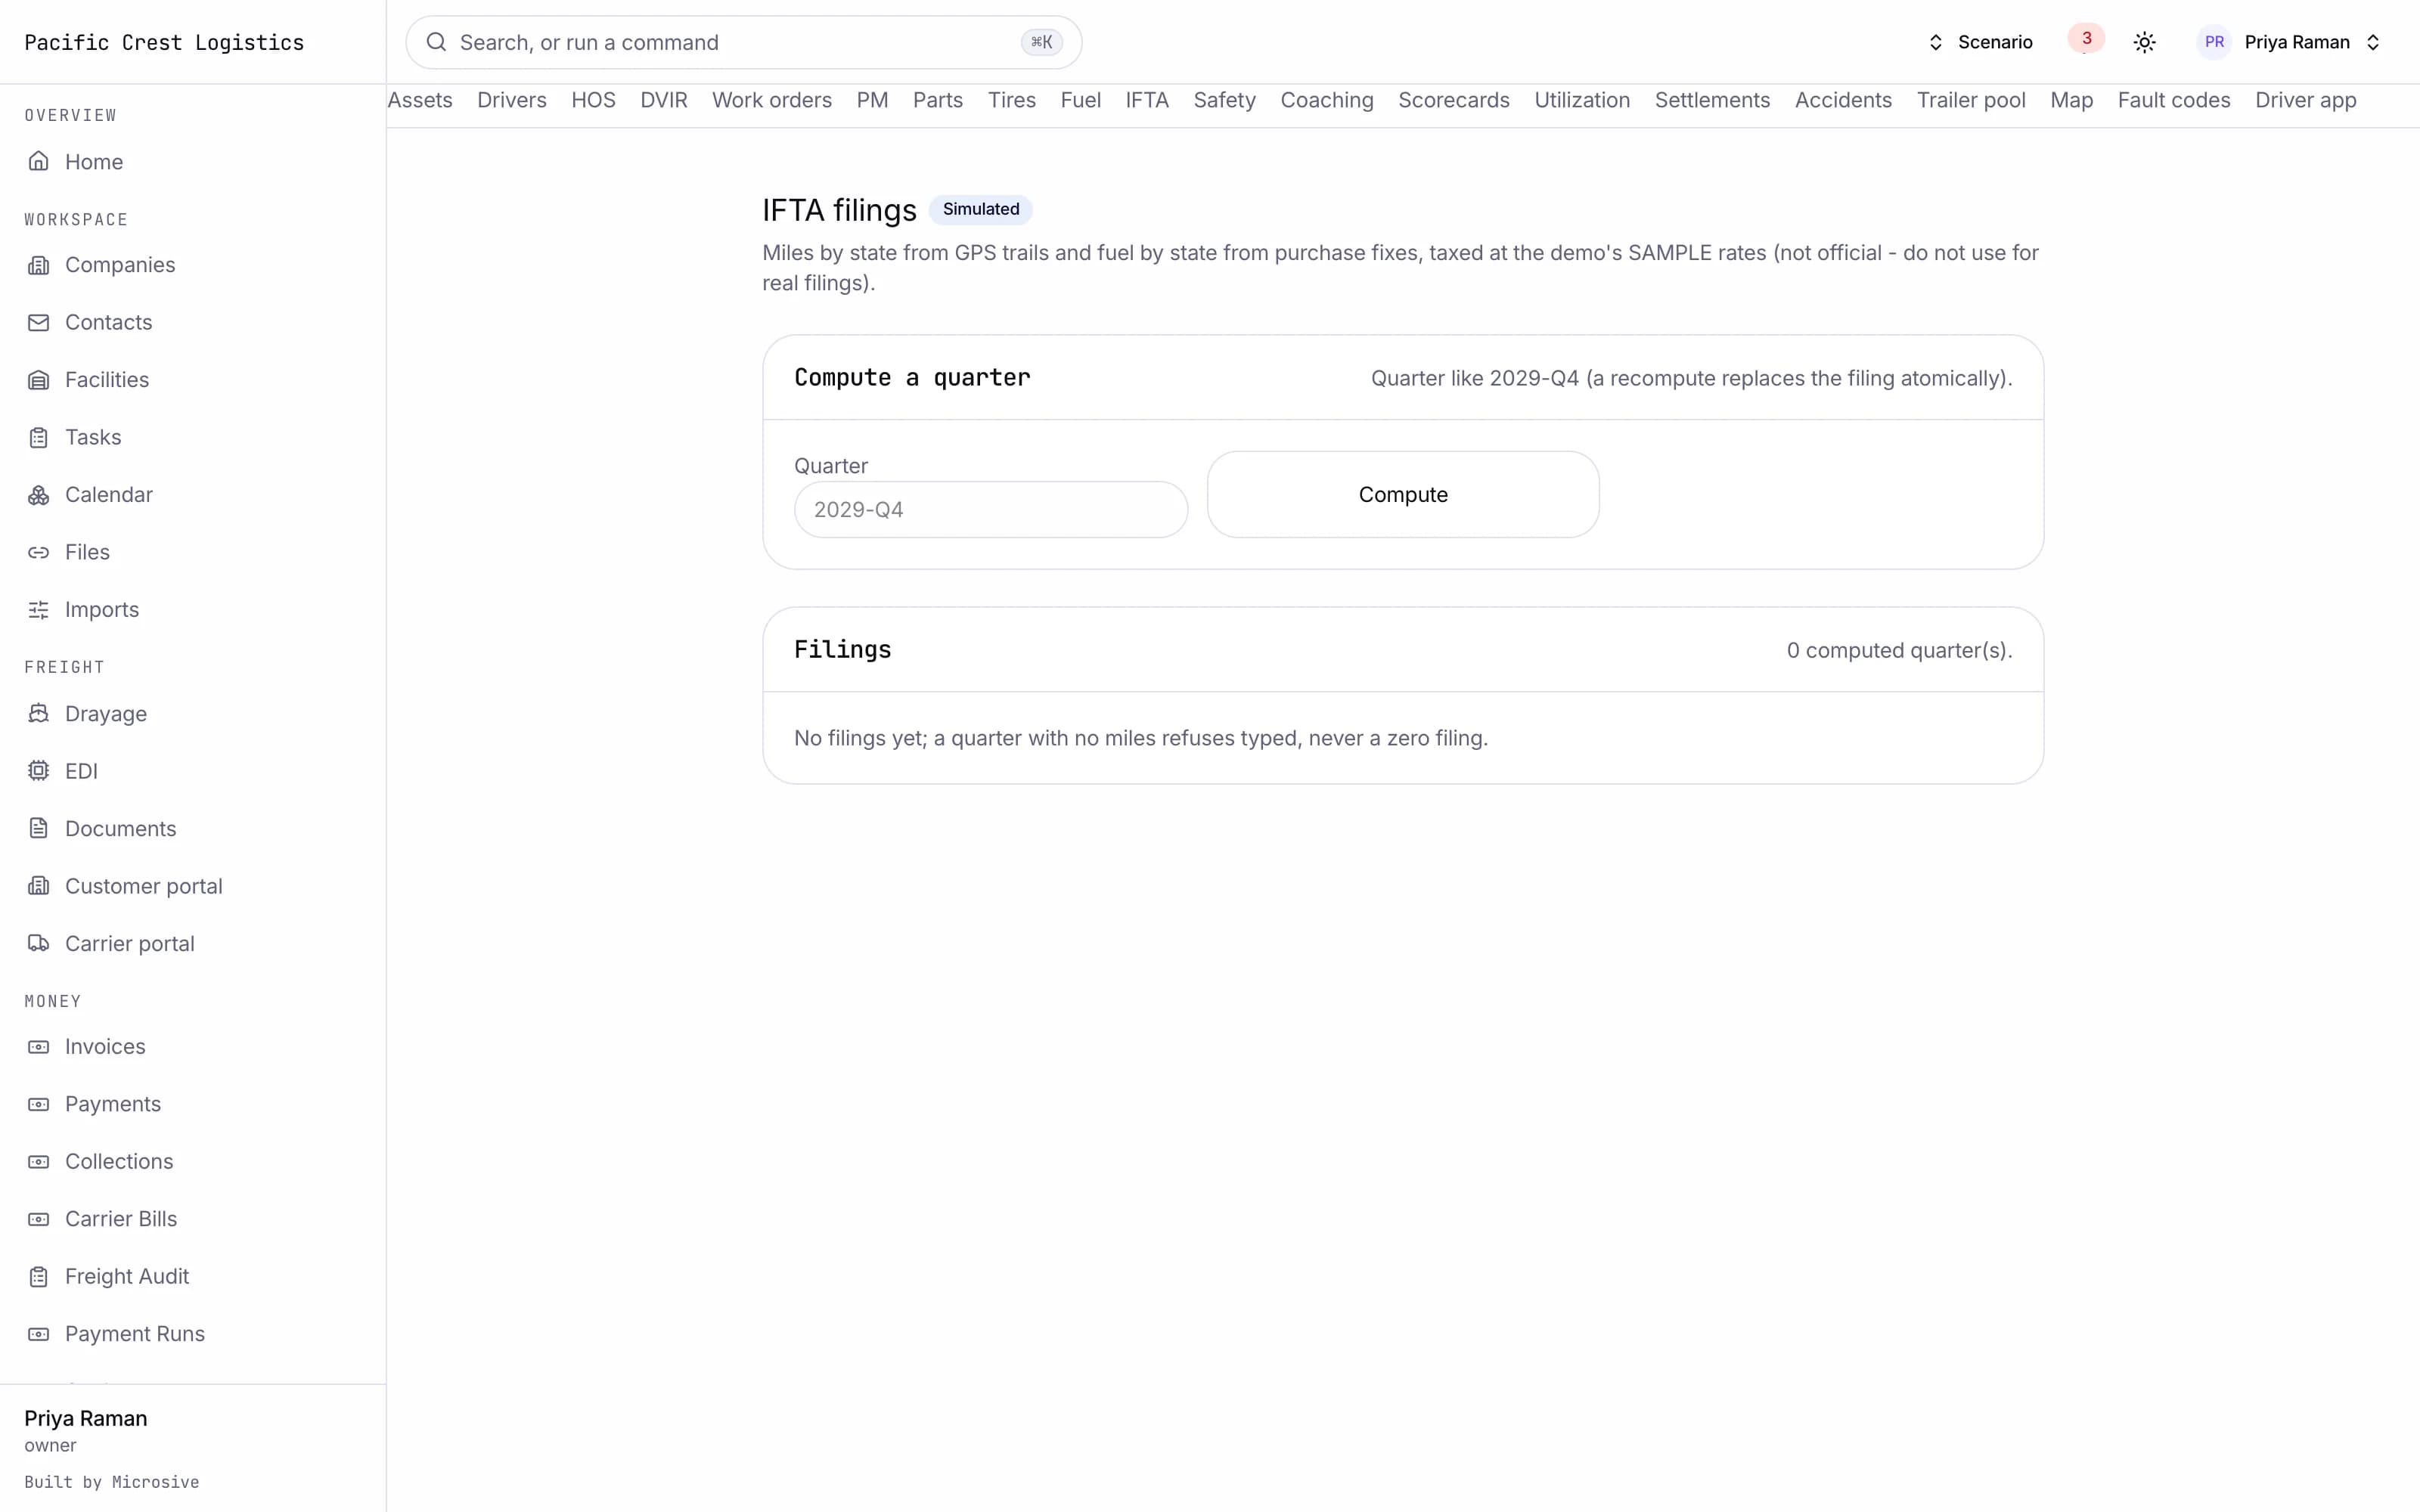This screenshot has height=1512, width=2420.
Task: Click the EDI chip icon
Action: click(38, 771)
